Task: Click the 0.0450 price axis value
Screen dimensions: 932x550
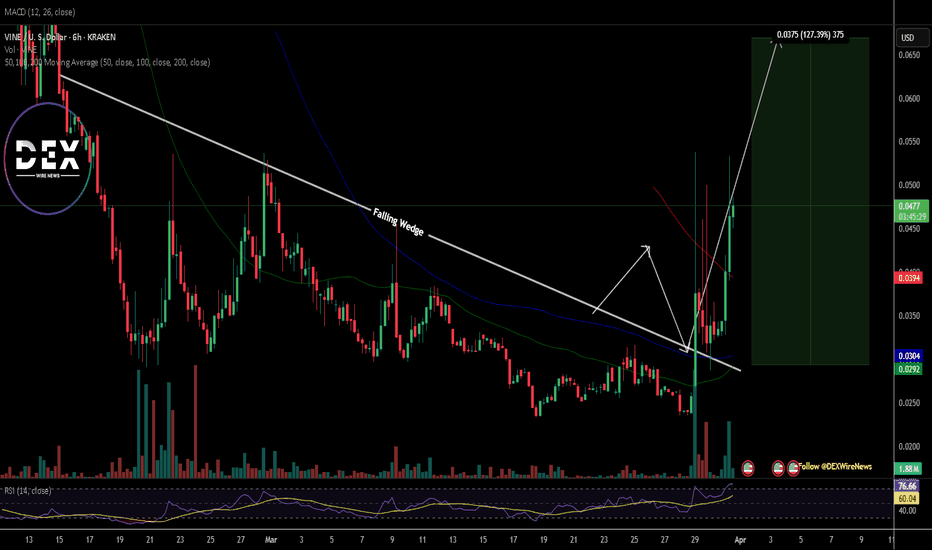Action: [909, 228]
